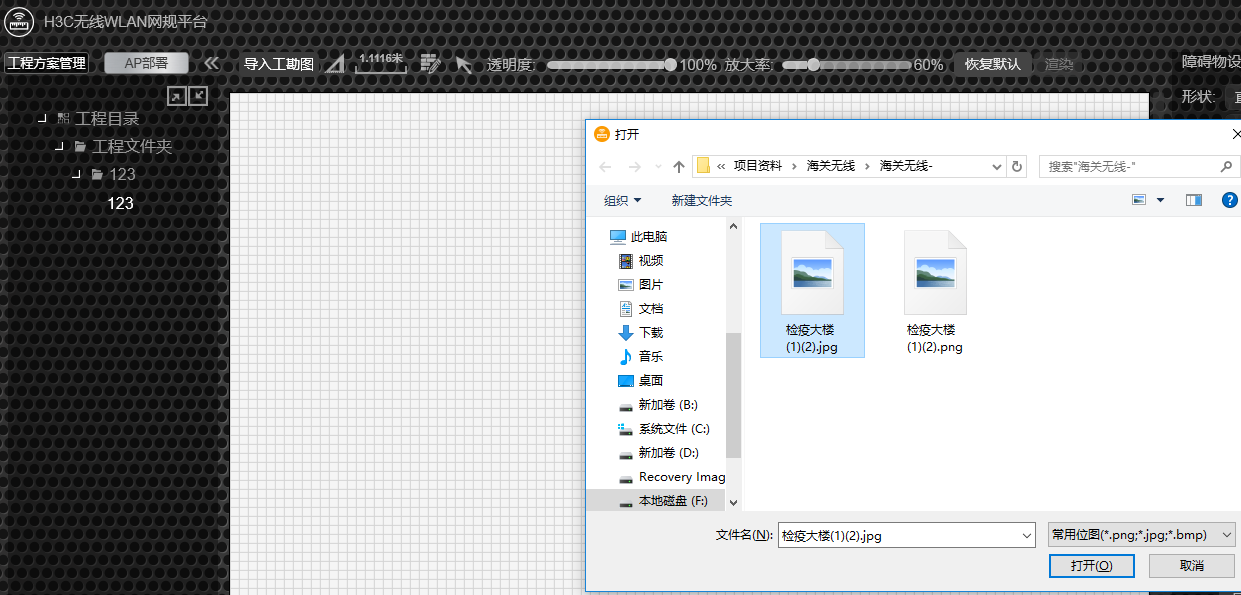Go forward in the Open dialog
Image resolution: width=1241 pixels, height=595 pixels.
coord(634,166)
